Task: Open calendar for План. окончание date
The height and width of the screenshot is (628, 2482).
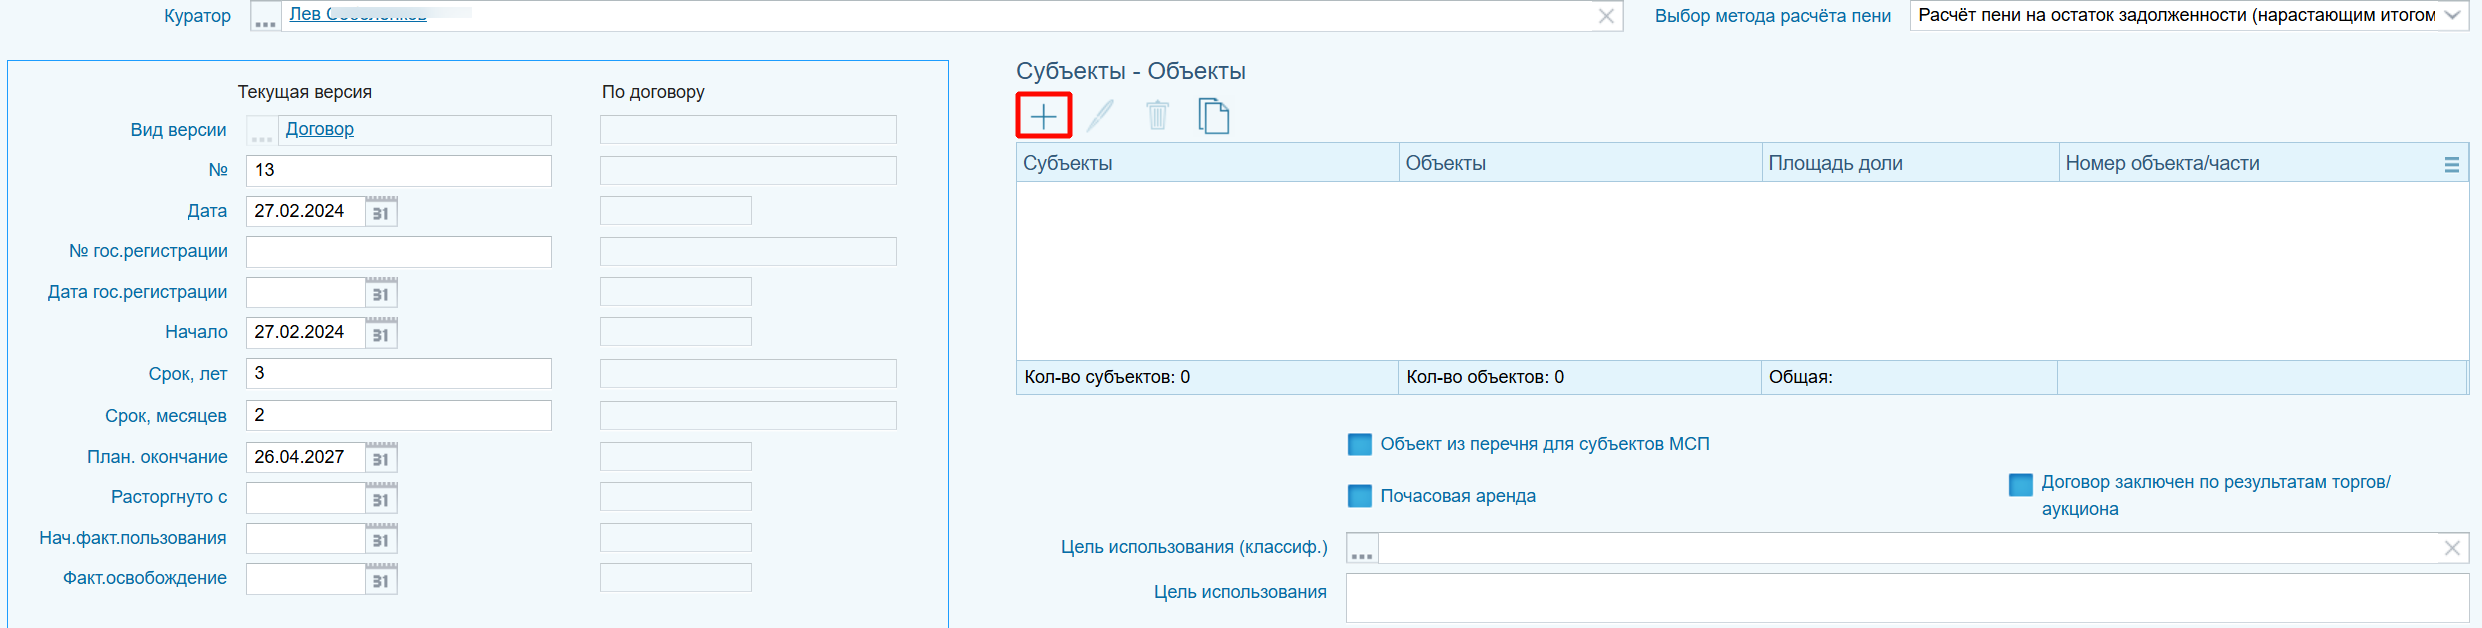Action: [381, 458]
